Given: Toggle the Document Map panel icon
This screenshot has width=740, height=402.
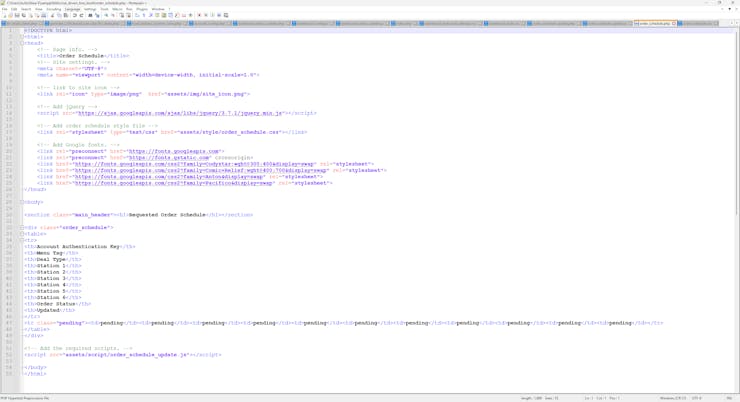Looking at the screenshot, I should pyautogui.click(x=164, y=15).
